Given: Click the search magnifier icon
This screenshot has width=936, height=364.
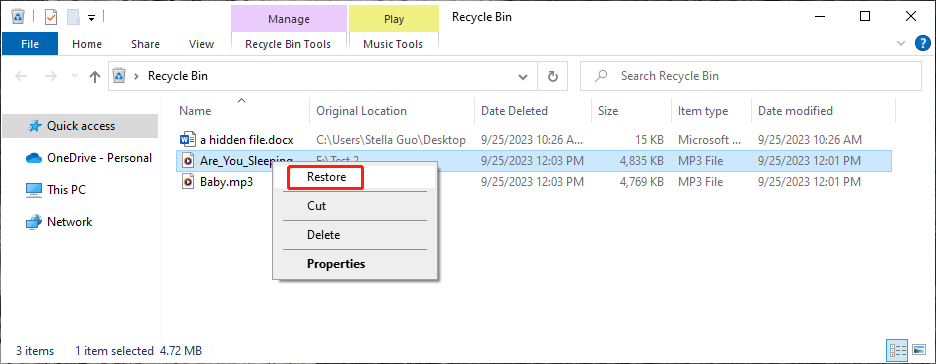Looking at the screenshot, I should coord(602,76).
